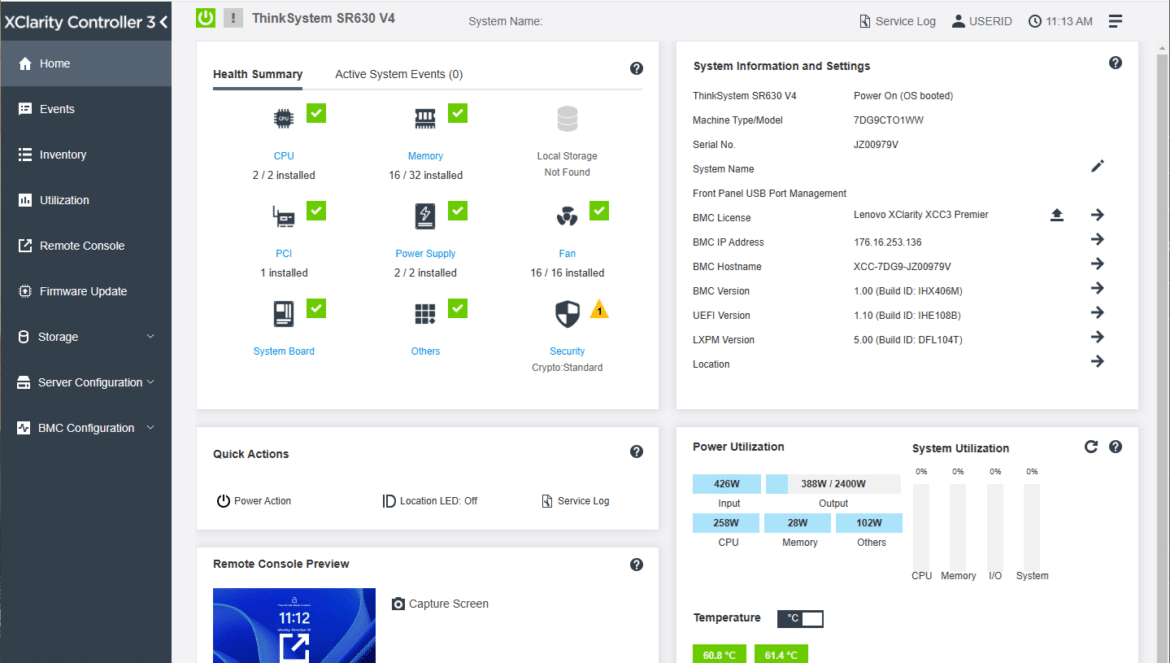Click the Memory module icon
Viewport: 1170px width, 663px height.
[x=425, y=119]
